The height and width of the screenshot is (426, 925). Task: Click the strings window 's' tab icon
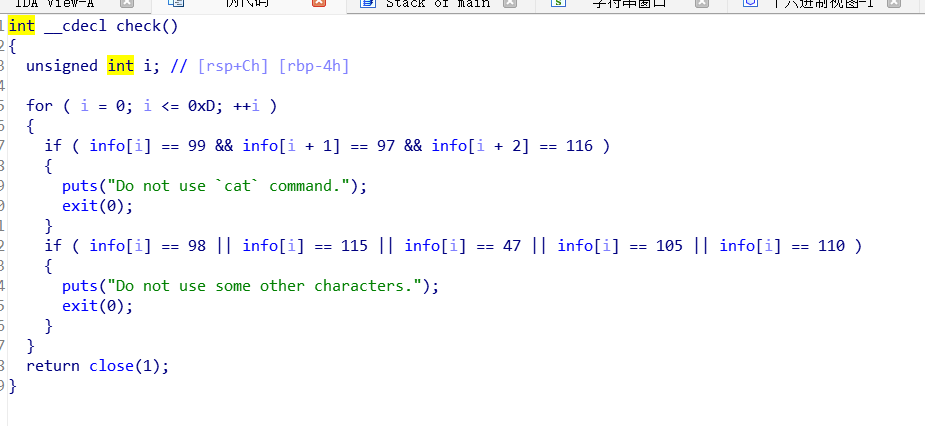tap(557, 4)
